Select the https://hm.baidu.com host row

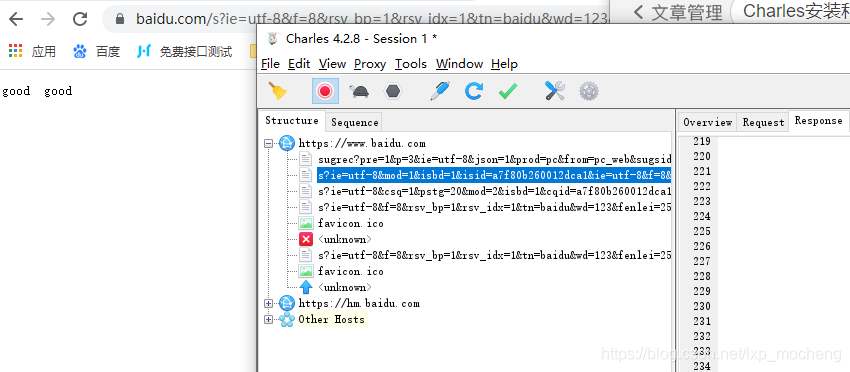click(359, 304)
